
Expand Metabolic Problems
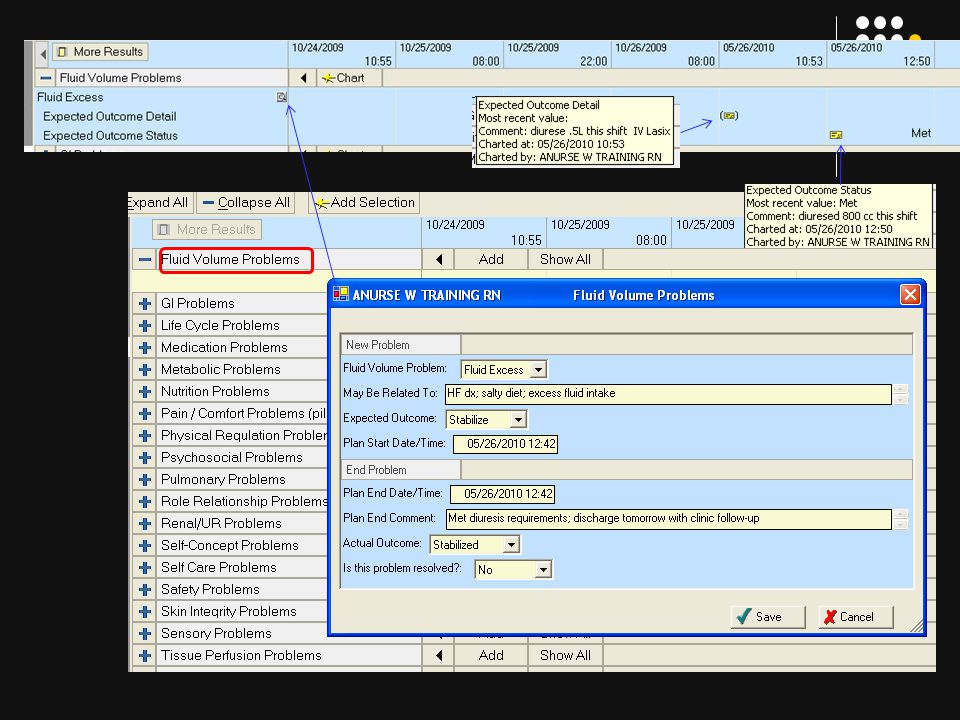[144, 370]
